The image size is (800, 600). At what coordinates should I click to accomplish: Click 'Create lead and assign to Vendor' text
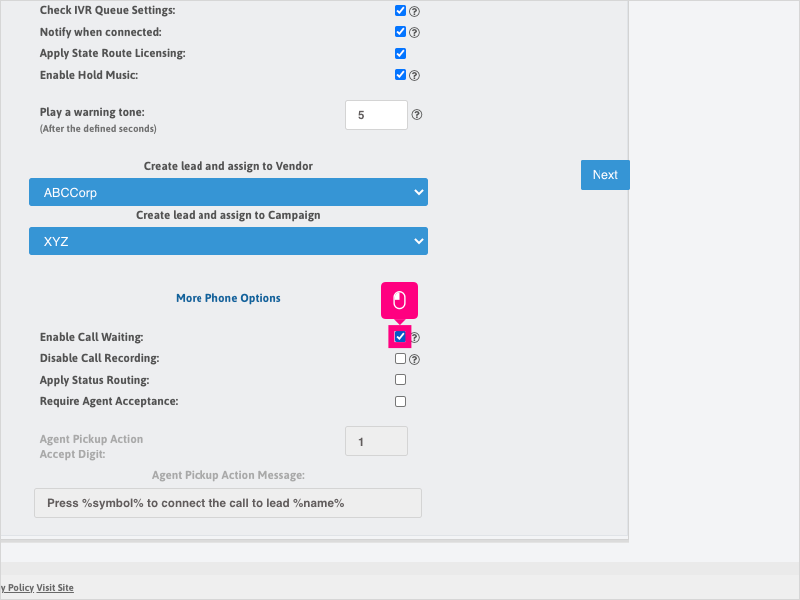(228, 166)
